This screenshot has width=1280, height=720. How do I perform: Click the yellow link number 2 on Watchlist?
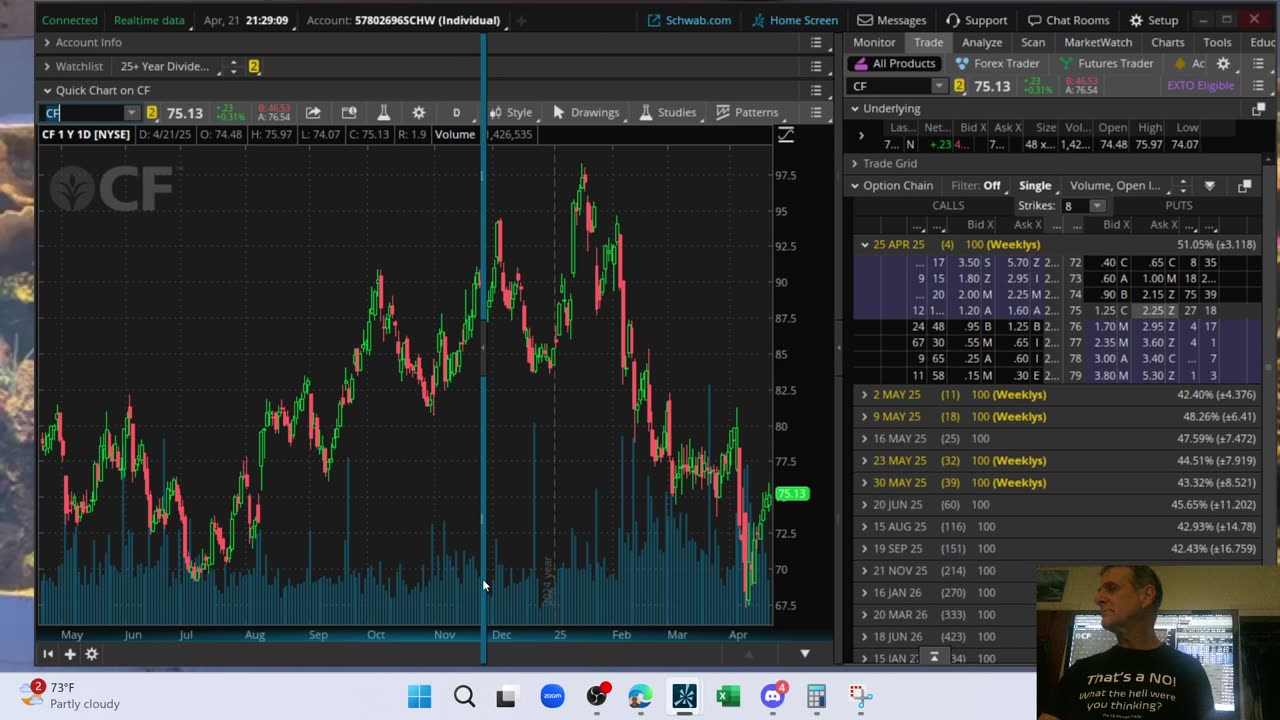[x=254, y=66]
